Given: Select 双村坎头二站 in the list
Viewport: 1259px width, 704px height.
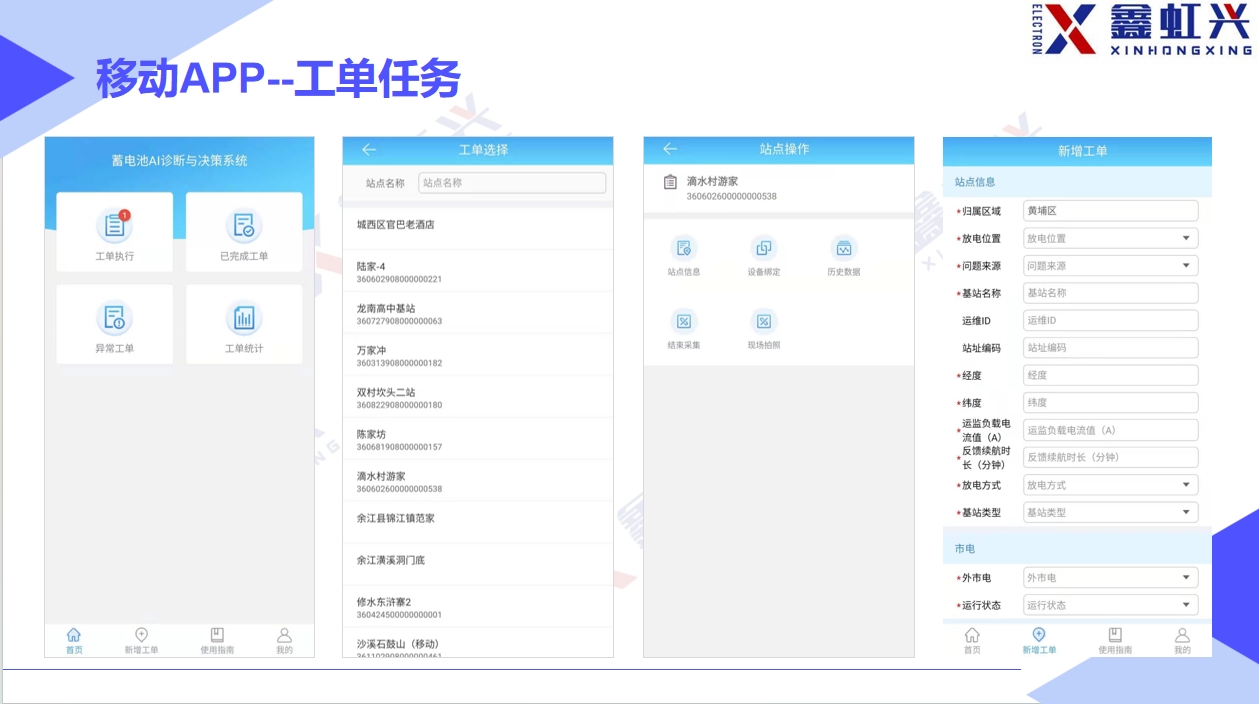Looking at the screenshot, I should click(x=478, y=397).
